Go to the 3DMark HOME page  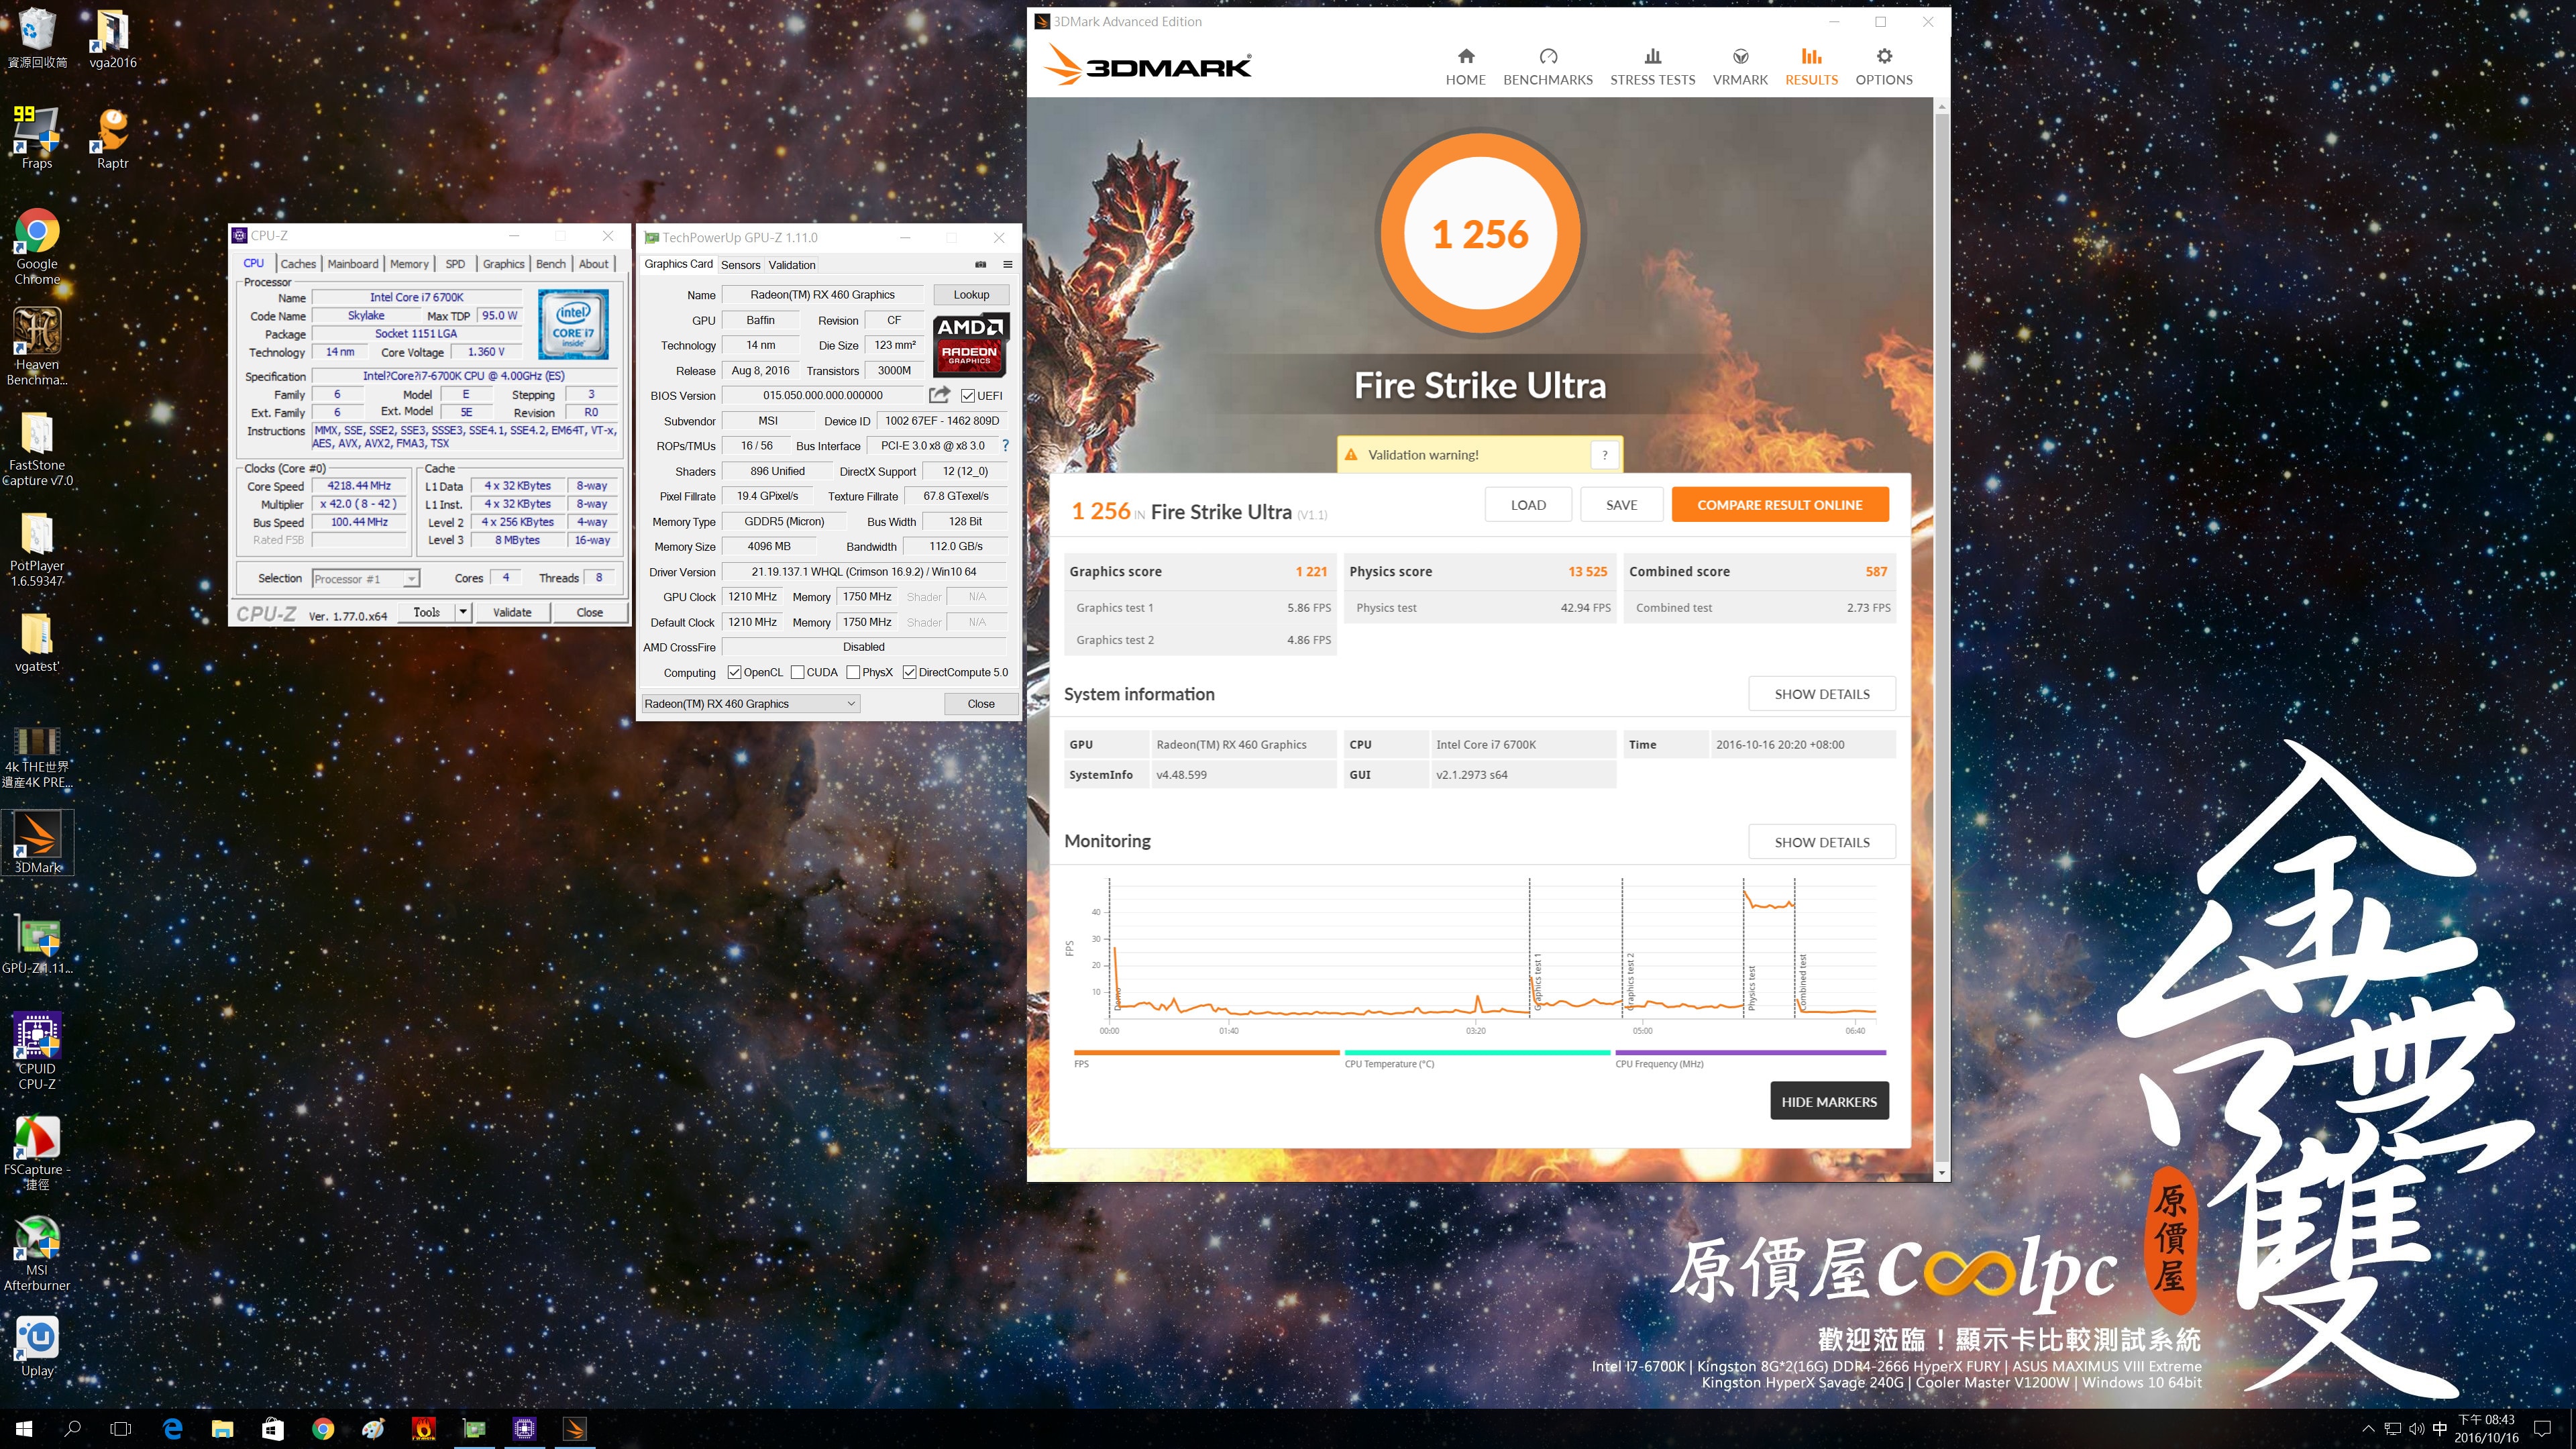[1465, 67]
